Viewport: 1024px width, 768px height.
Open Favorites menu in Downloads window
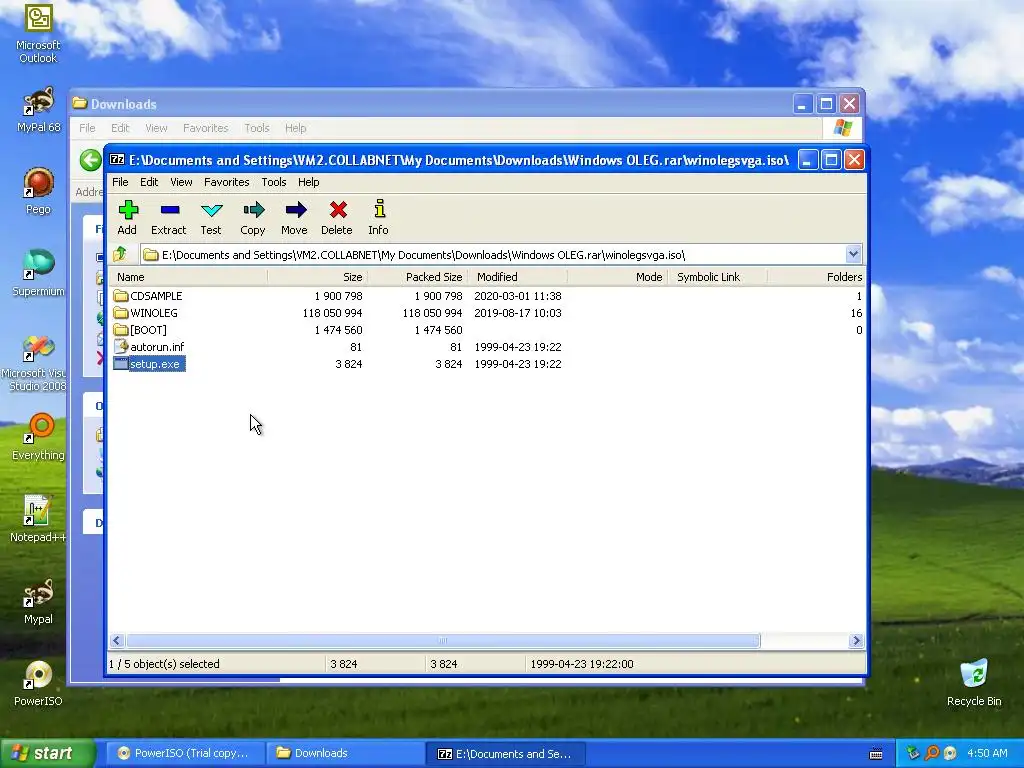[206, 128]
